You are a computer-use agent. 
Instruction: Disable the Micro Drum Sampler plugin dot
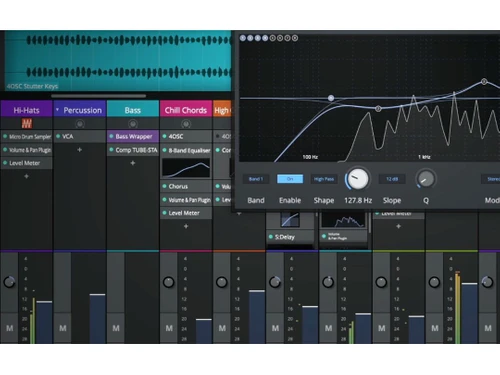(x=5, y=136)
